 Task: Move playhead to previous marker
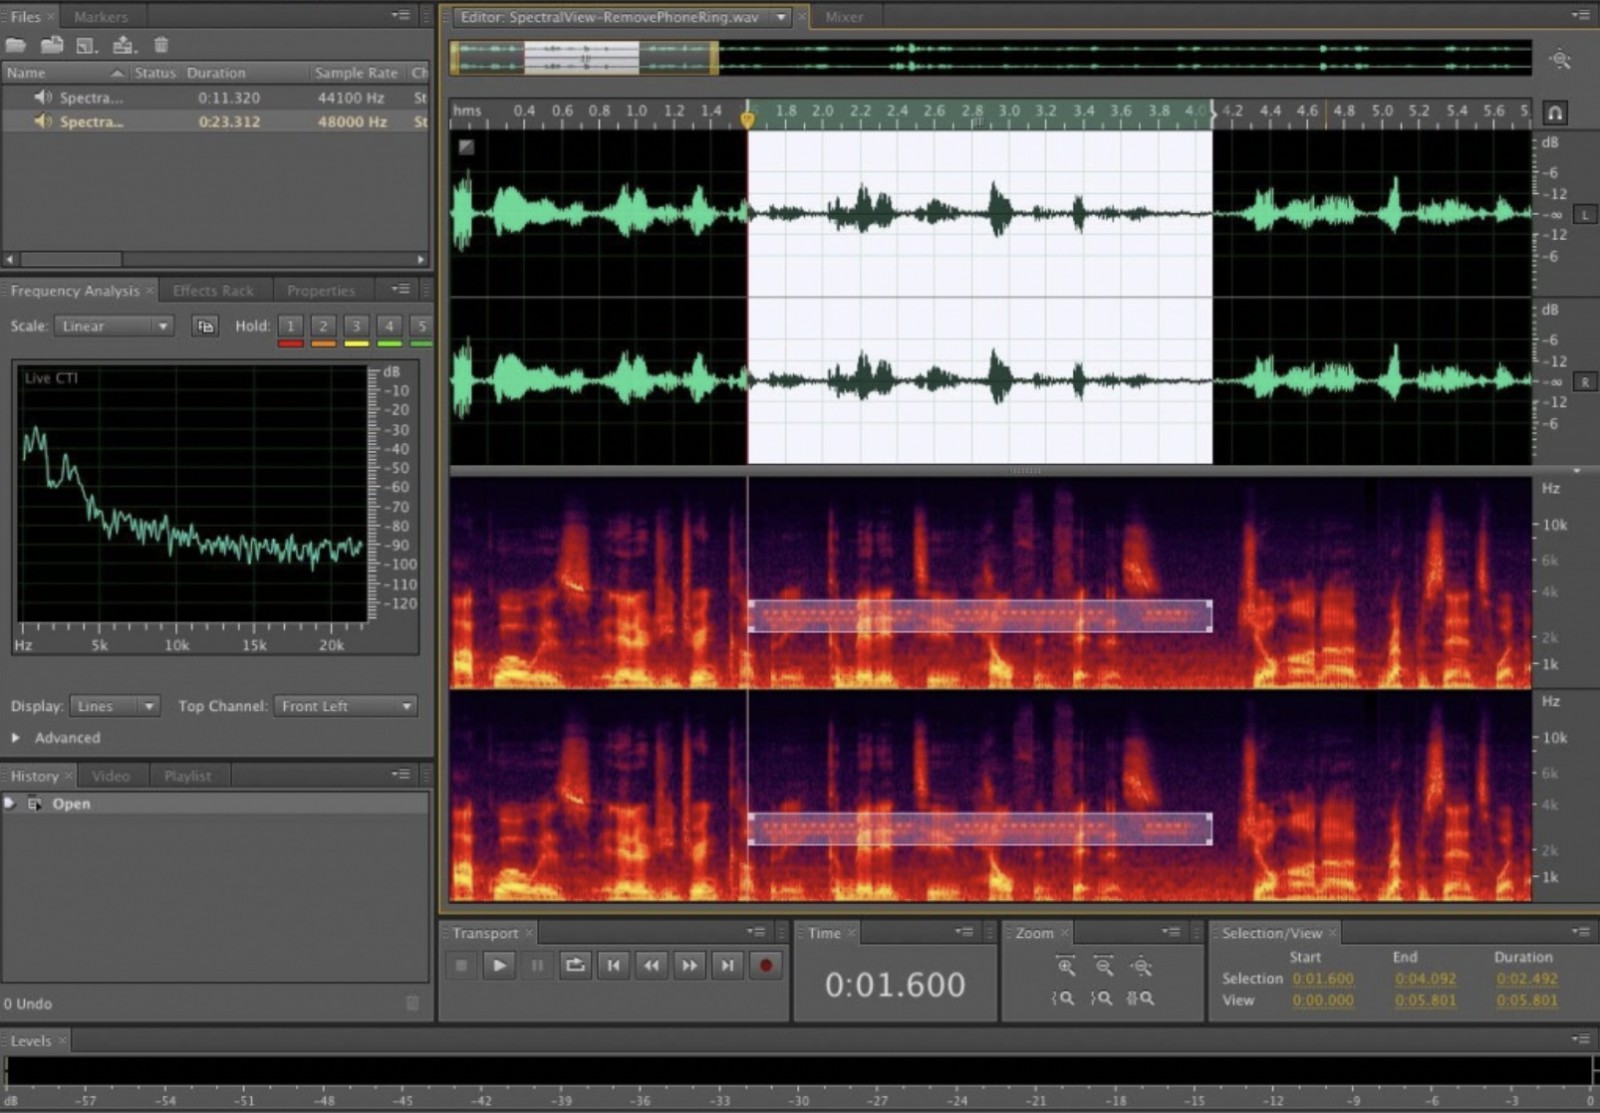click(x=613, y=965)
